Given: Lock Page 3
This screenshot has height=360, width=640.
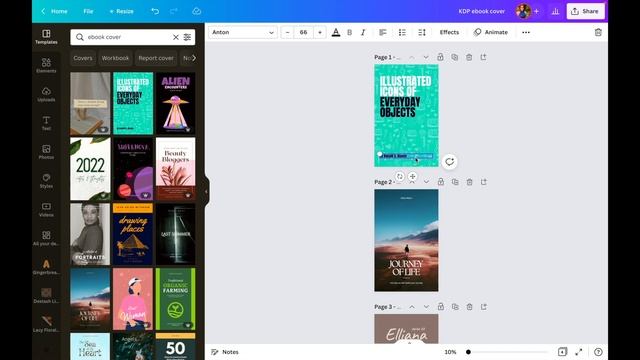Looking at the screenshot, I should point(440,307).
